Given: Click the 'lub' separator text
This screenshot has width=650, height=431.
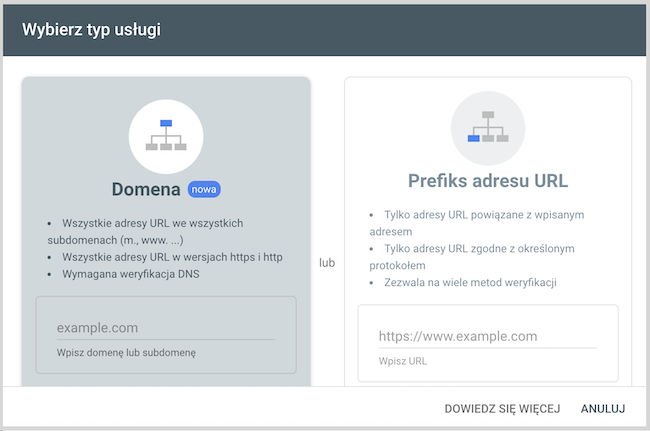Looking at the screenshot, I should [327, 263].
